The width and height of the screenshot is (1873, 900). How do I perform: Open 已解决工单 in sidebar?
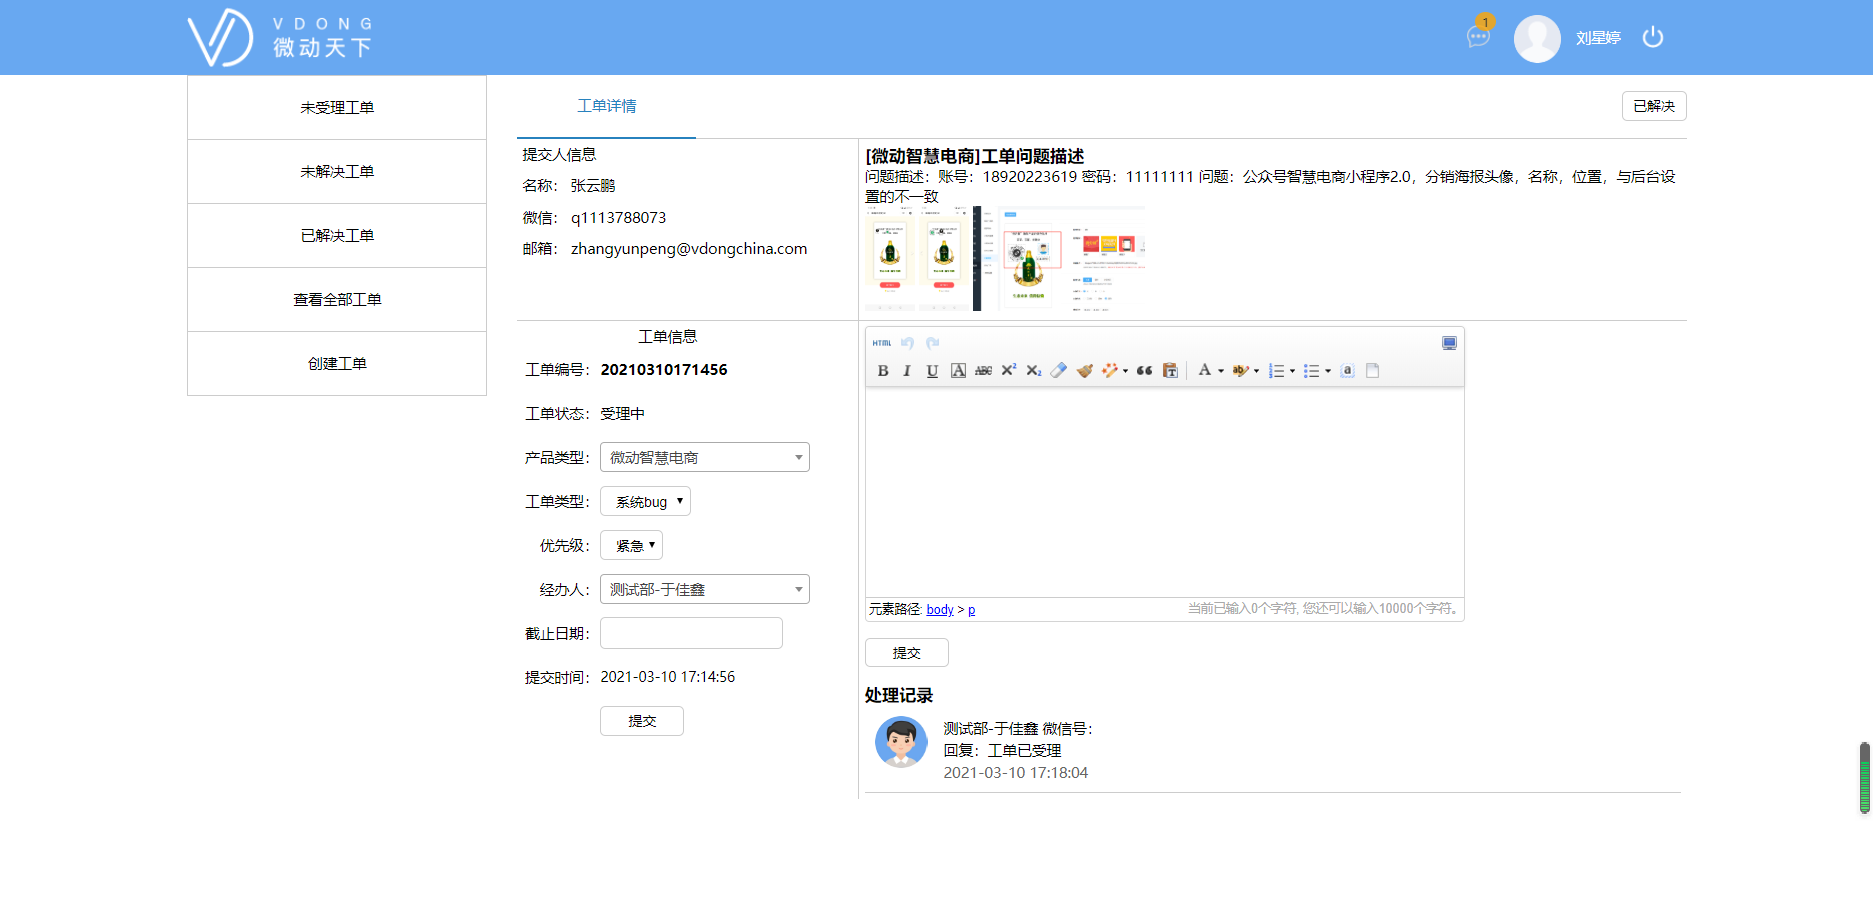coord(337,235)
